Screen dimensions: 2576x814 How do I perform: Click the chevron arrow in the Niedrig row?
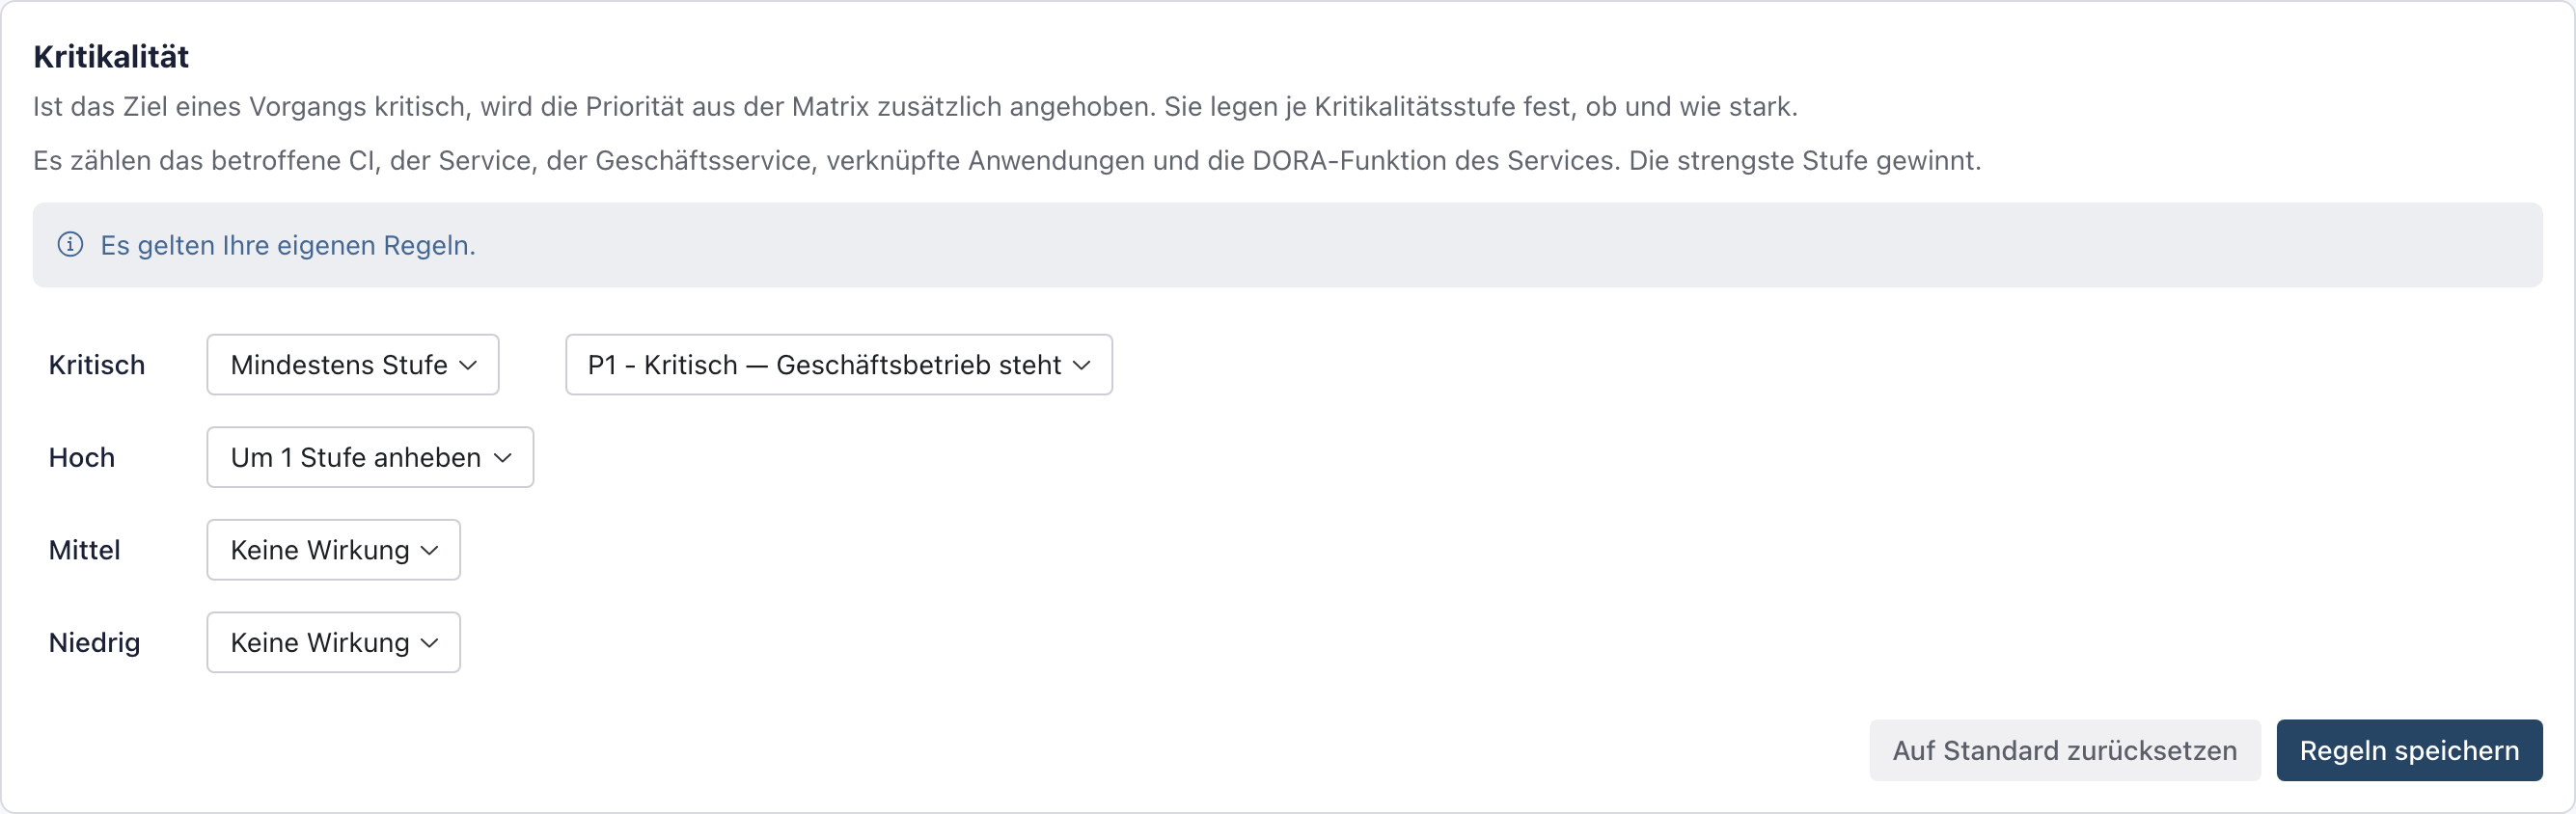pos(430,643)
